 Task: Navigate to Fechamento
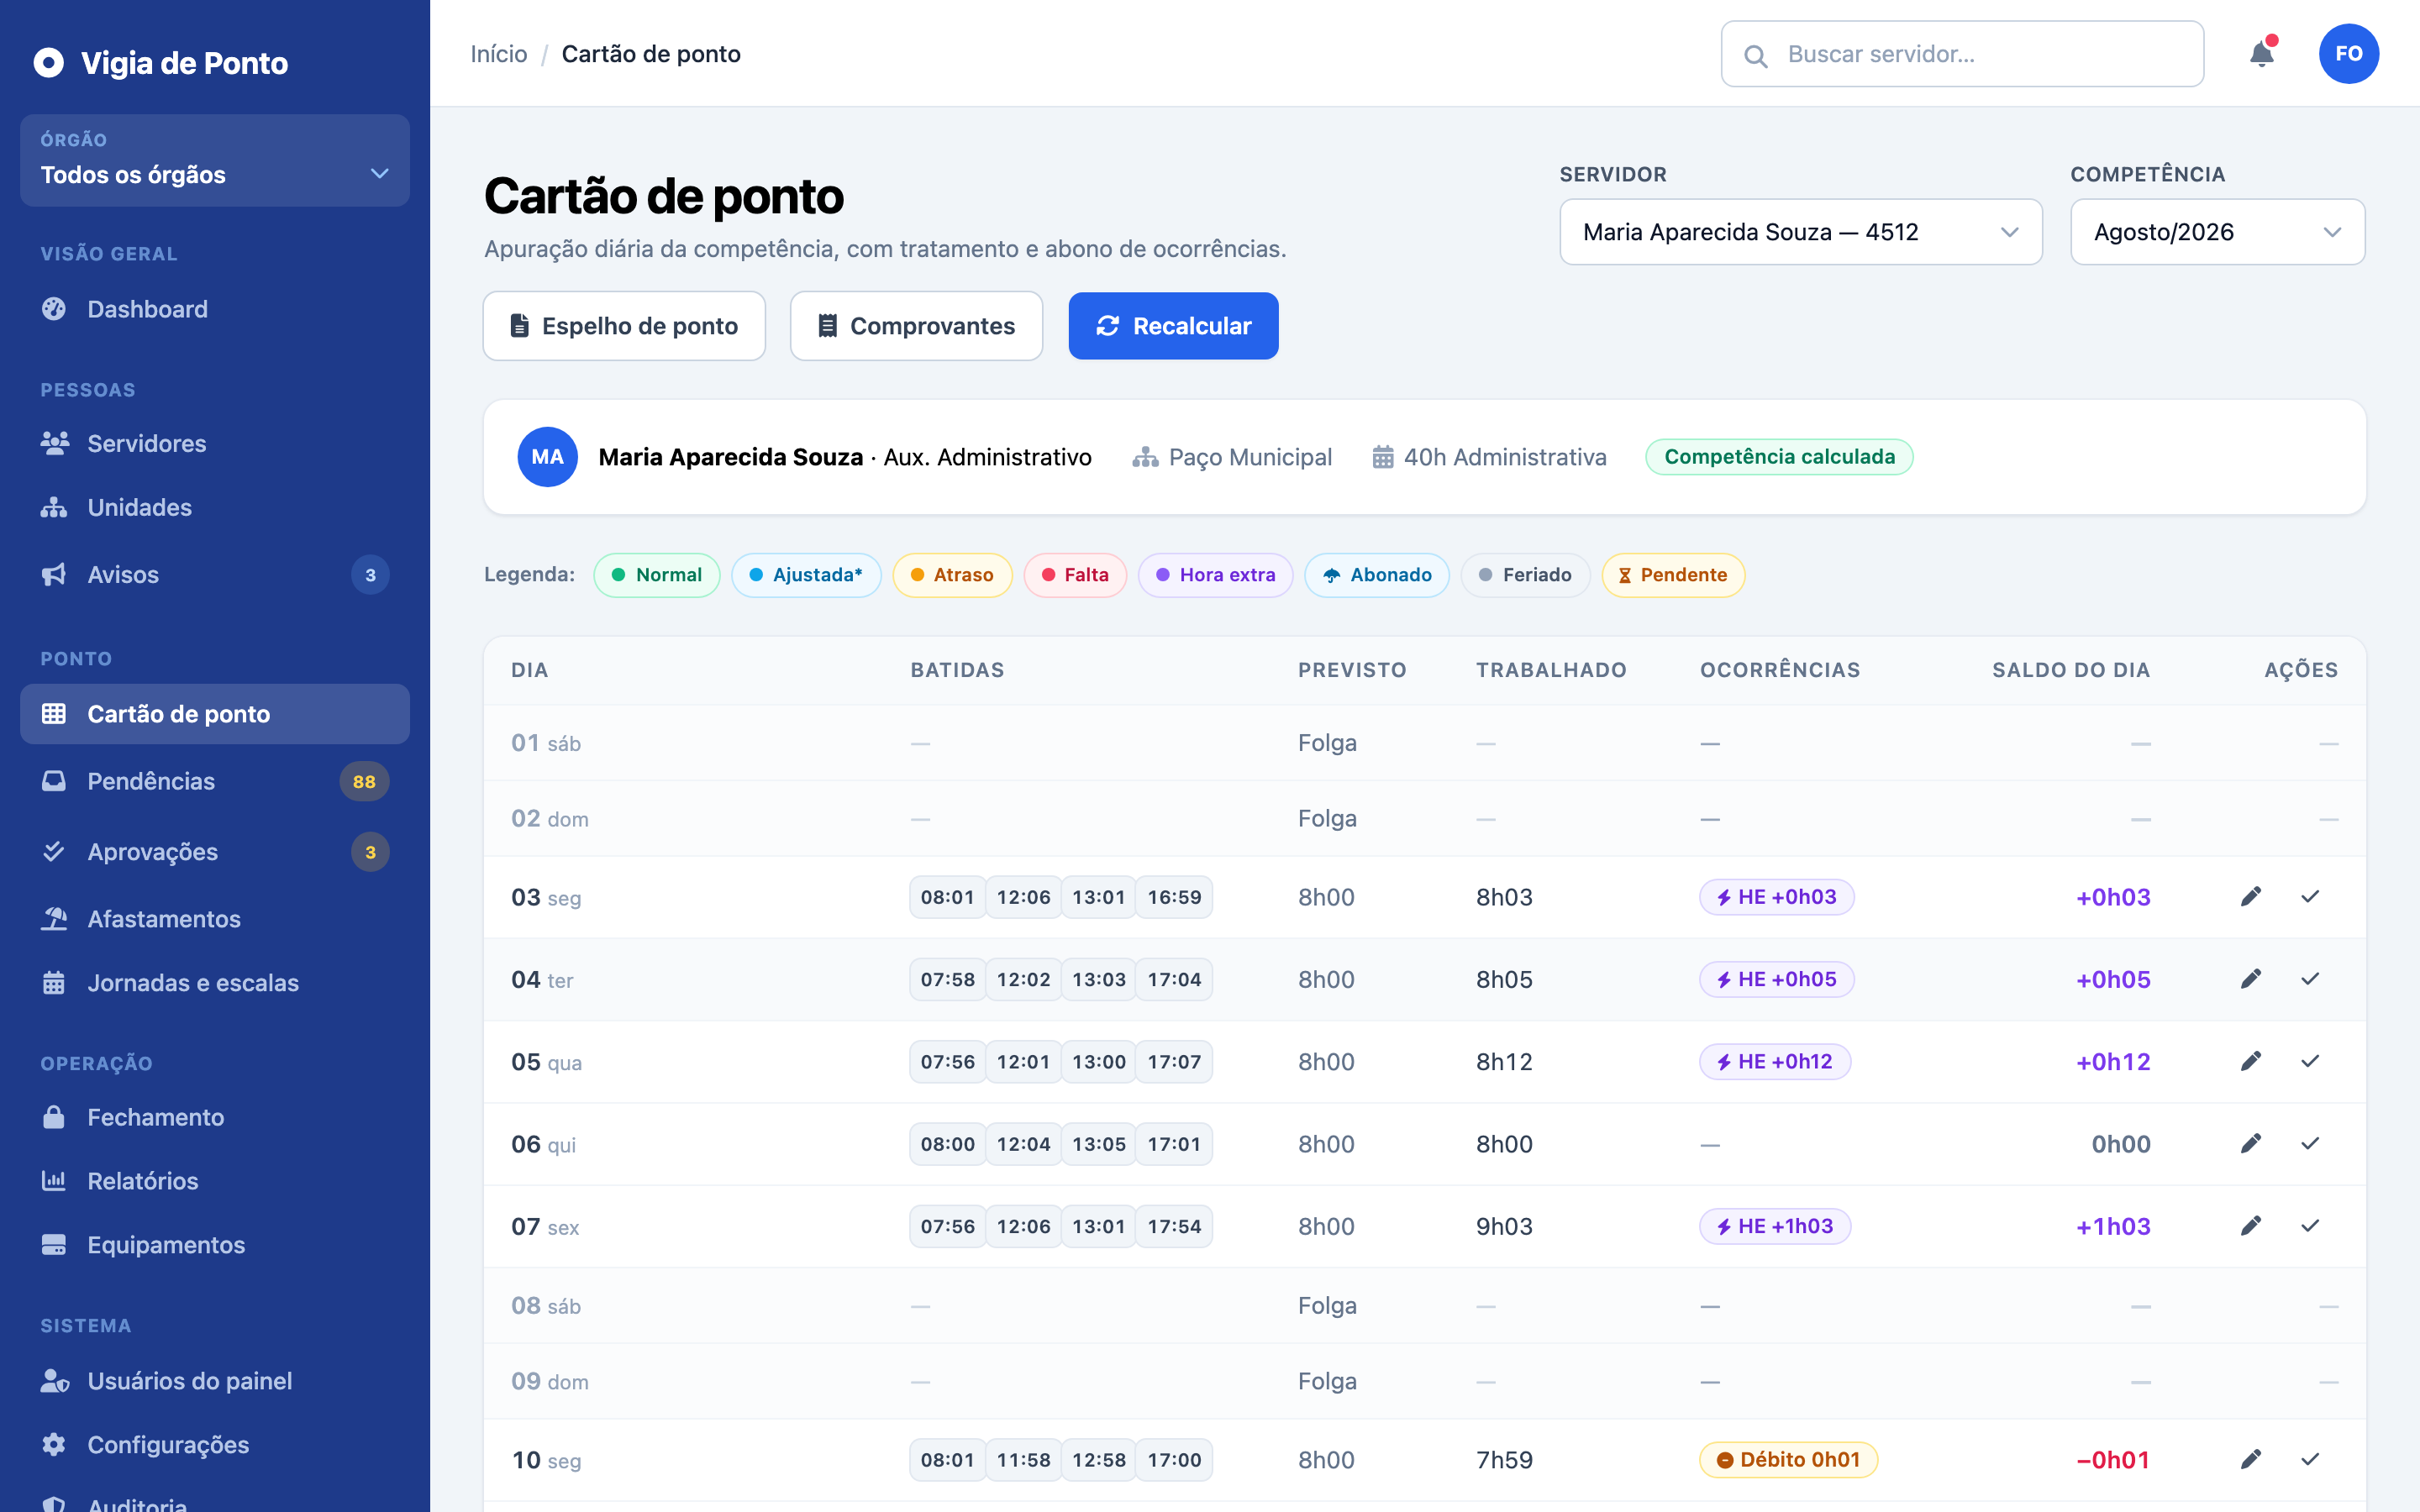215,1117
